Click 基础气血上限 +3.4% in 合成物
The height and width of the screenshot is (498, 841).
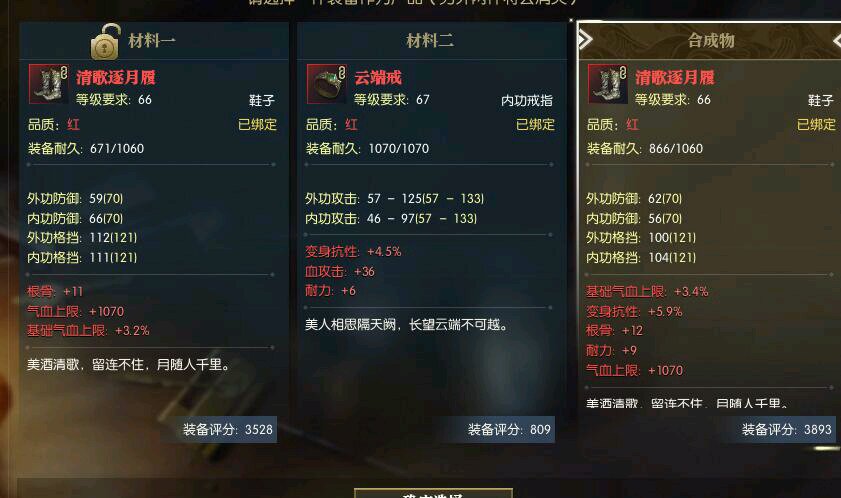[x=647, y=292]
